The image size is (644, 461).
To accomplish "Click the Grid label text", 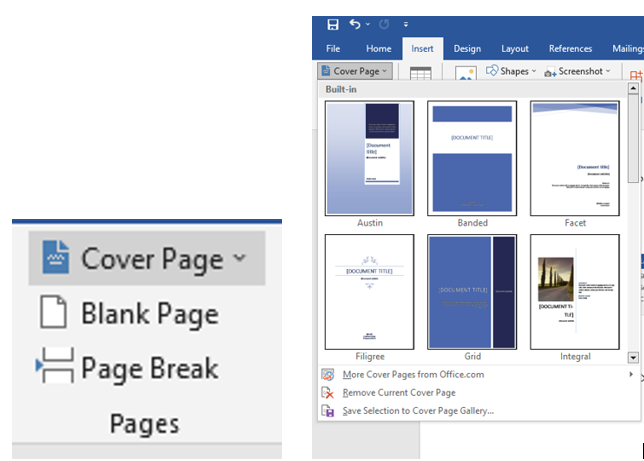I will (x=472, y=356).
